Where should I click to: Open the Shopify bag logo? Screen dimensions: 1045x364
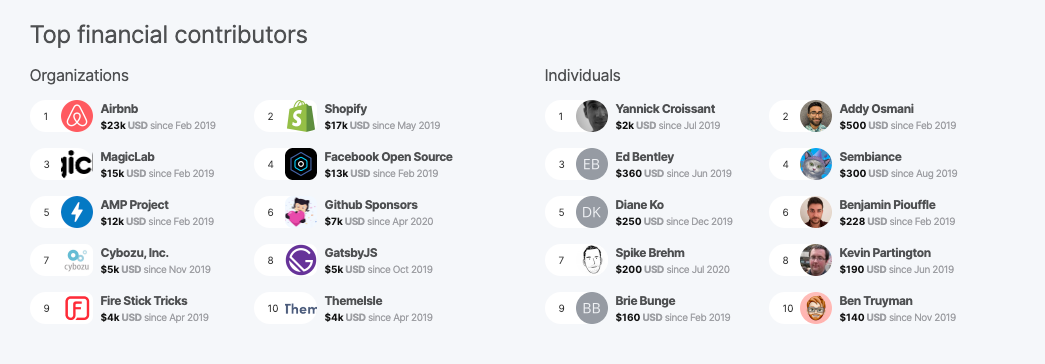pos(301,116)
